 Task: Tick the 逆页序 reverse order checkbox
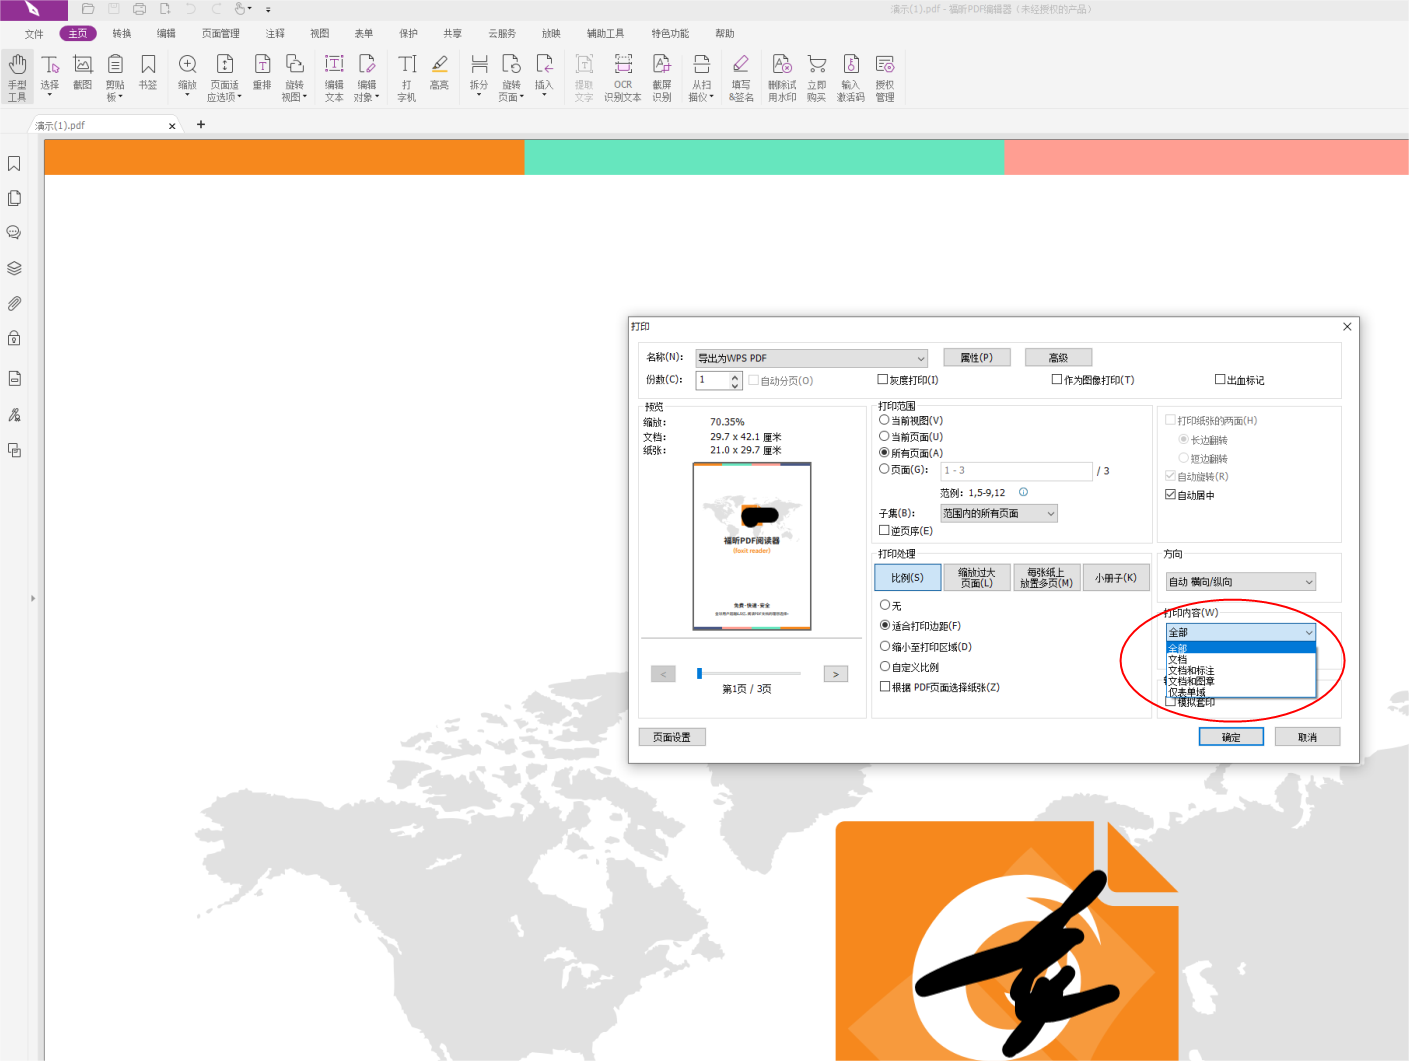(884, 531)
